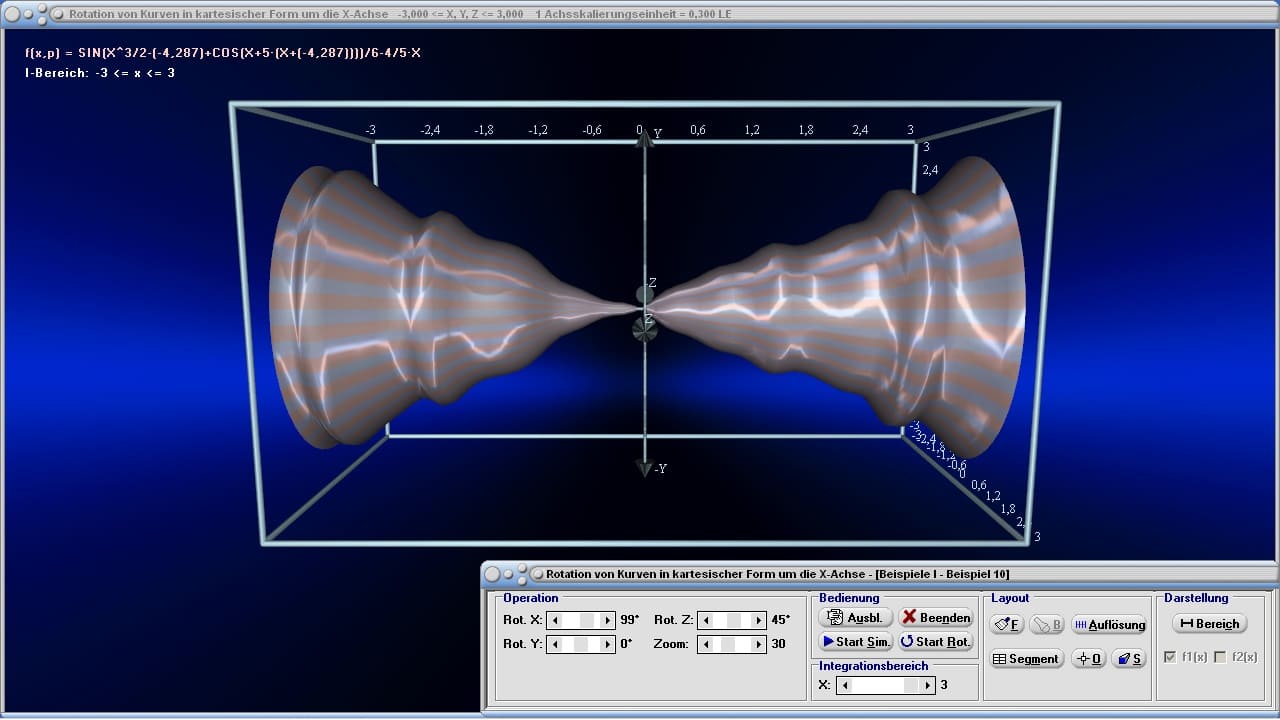Screen dimensions: 1280x720
Task: Decrease Integrationsbereich X with left arrow
Action: click(845, 686)
